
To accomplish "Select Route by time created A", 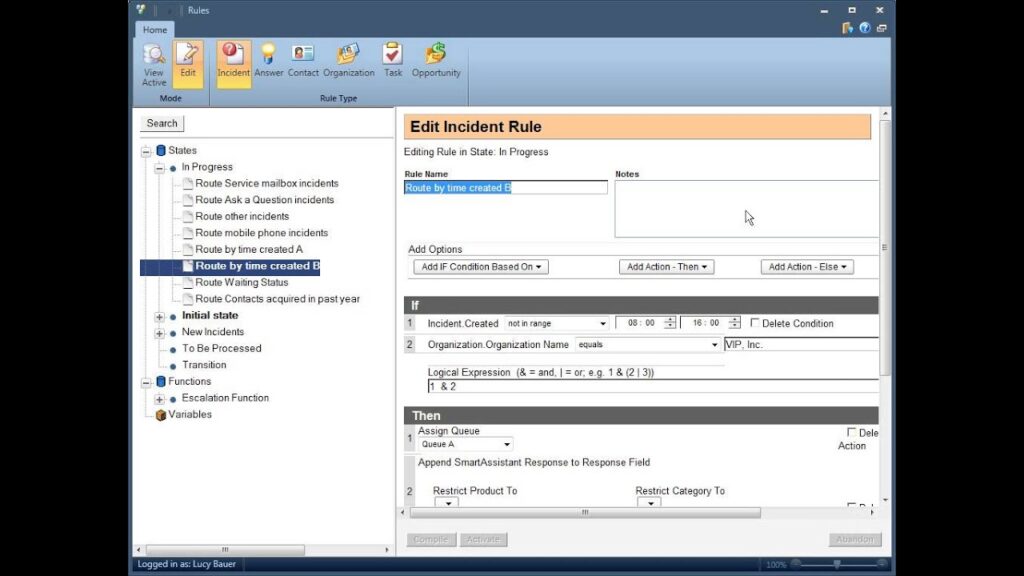I will (x=249, y=249).
